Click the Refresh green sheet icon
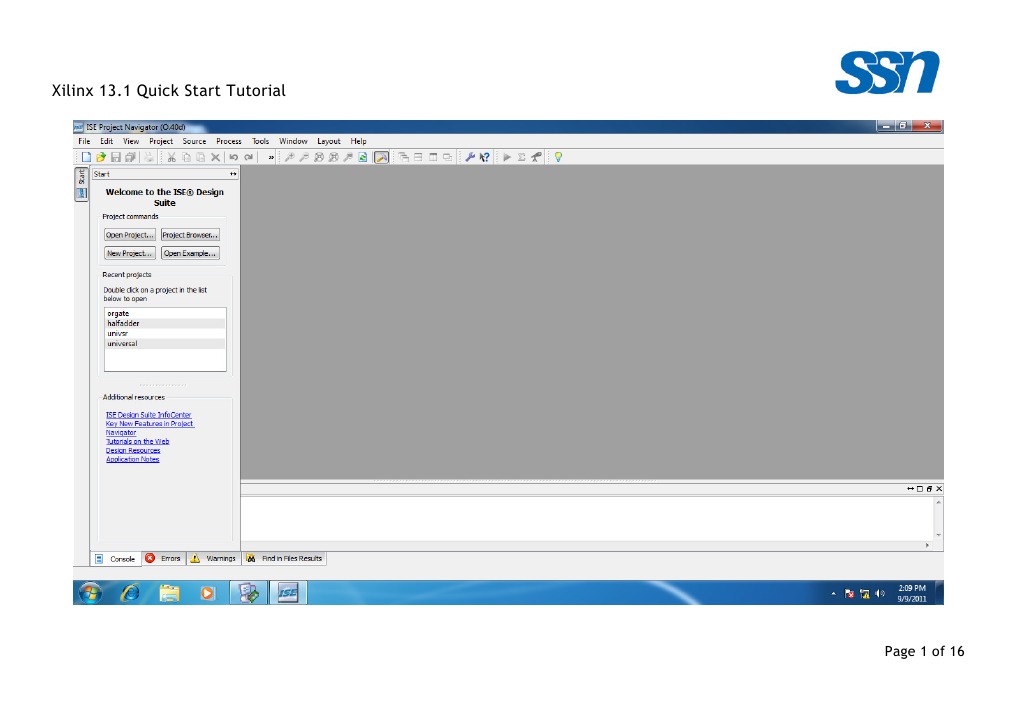Image resolution: width=1017 pixels, height=719 pixels. pyautogui.click(x=363, y=157)
